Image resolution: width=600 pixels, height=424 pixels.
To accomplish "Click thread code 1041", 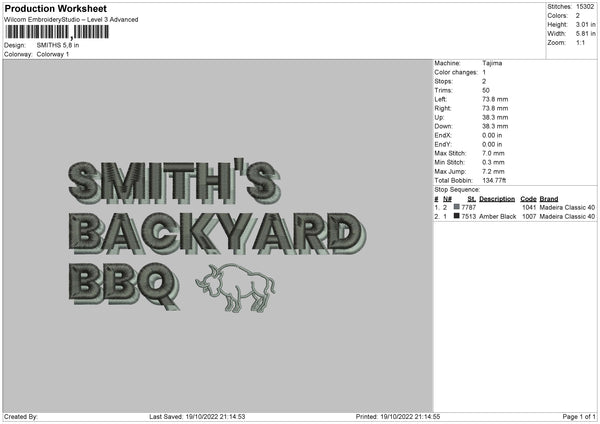I will (x=529, y=207).
